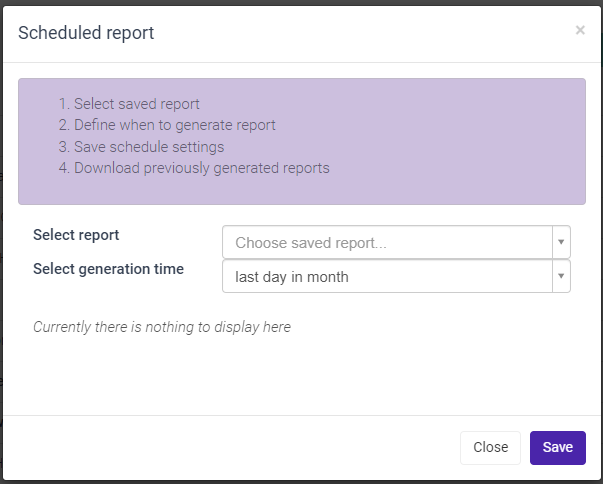
Task: Click the 'Select generation time' label
Action: coord(108,269)
